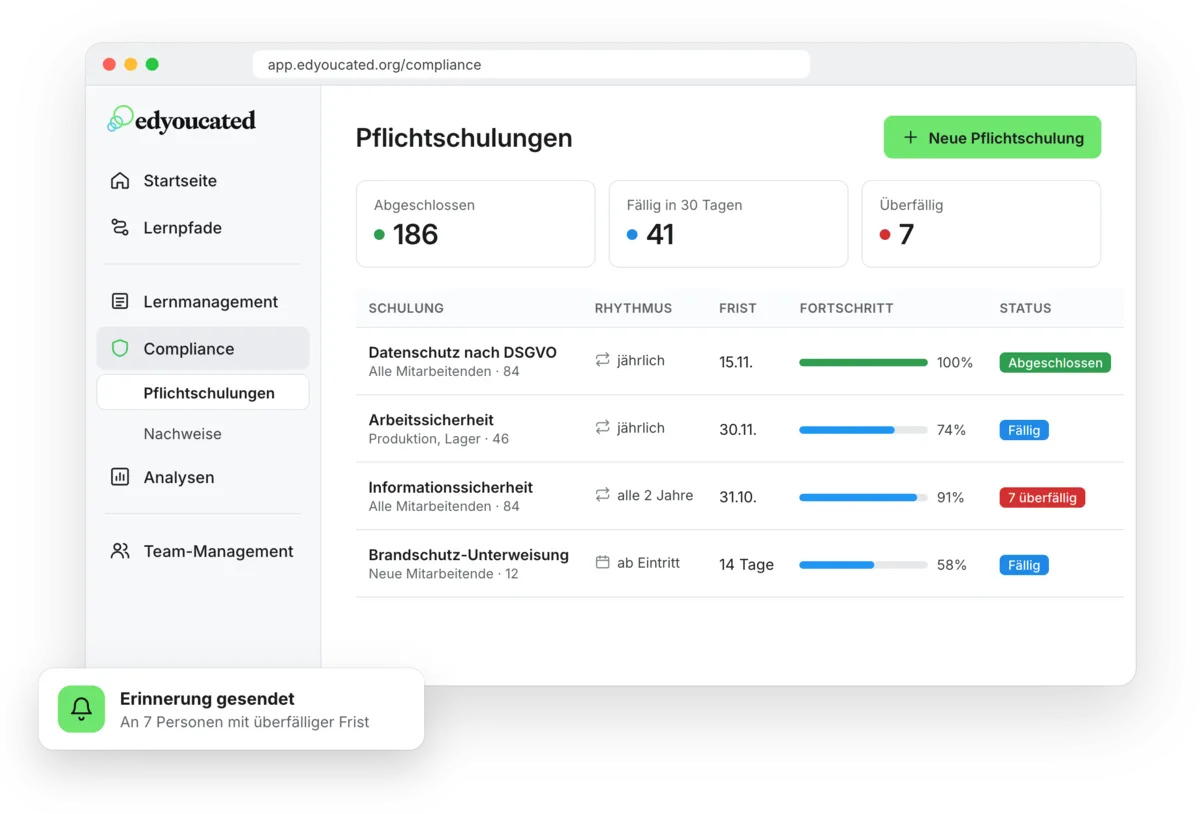
Task: Click the 31.10. deadline cell
Action: click(737, 497)
